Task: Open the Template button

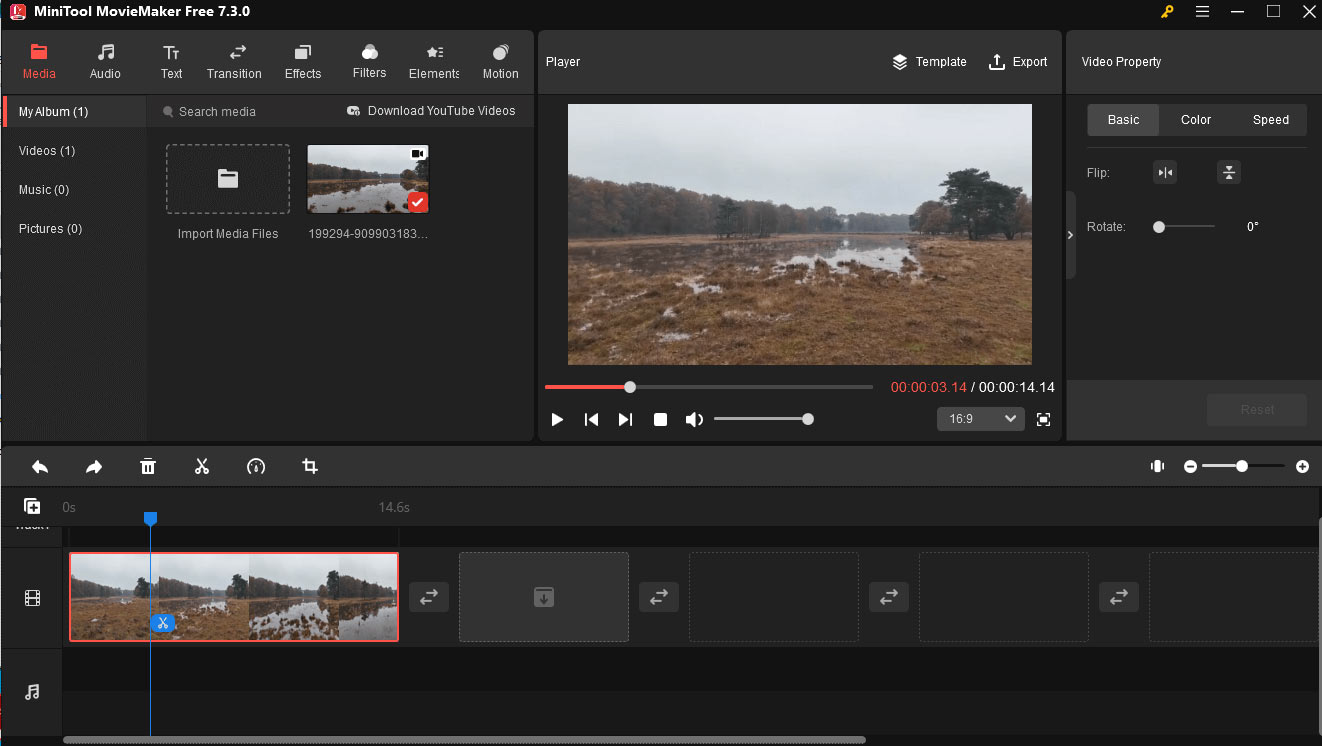Action: click(x=929, y=62)
